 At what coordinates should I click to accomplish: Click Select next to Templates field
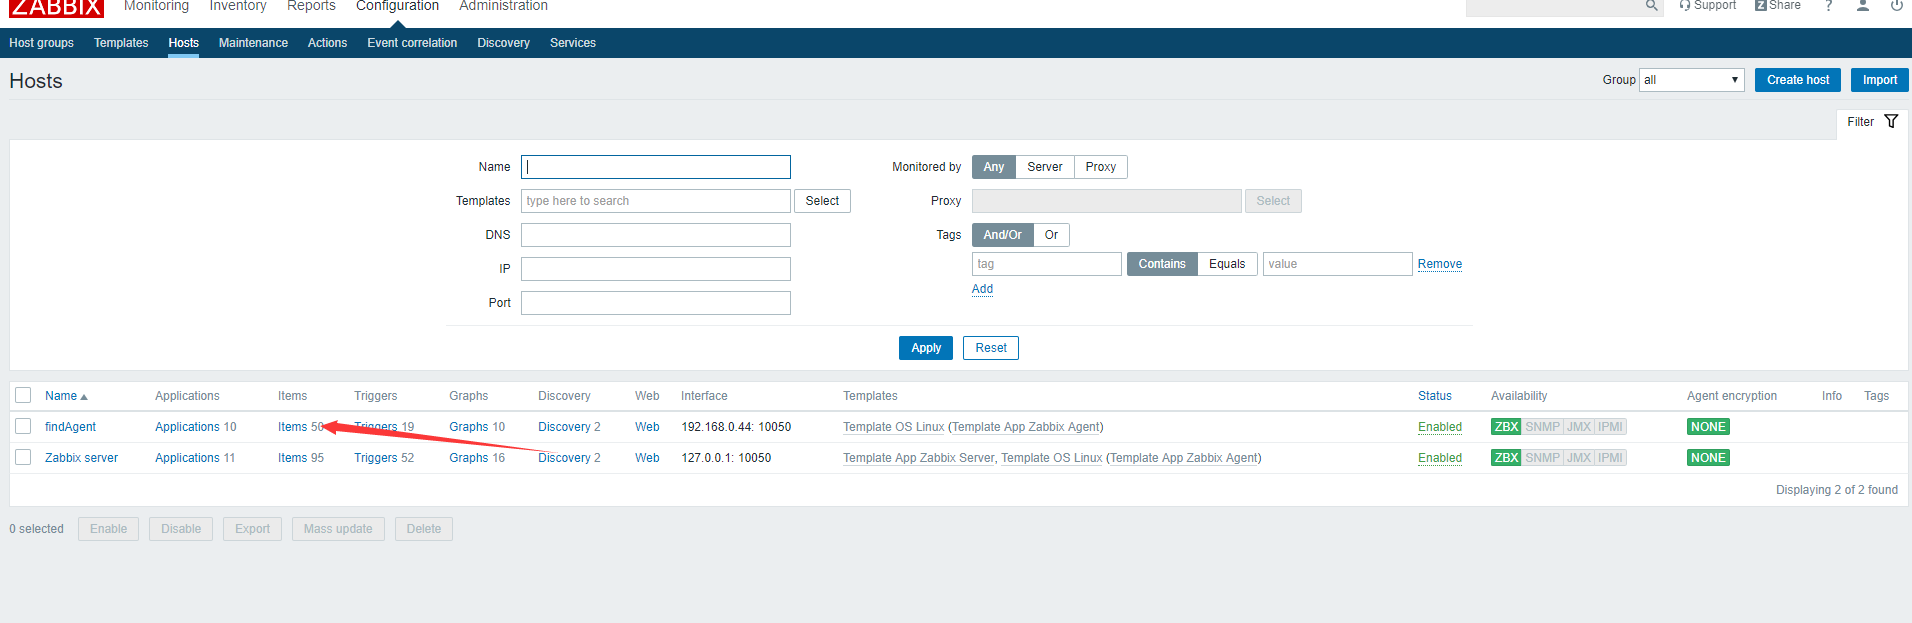tap(823, 201)
